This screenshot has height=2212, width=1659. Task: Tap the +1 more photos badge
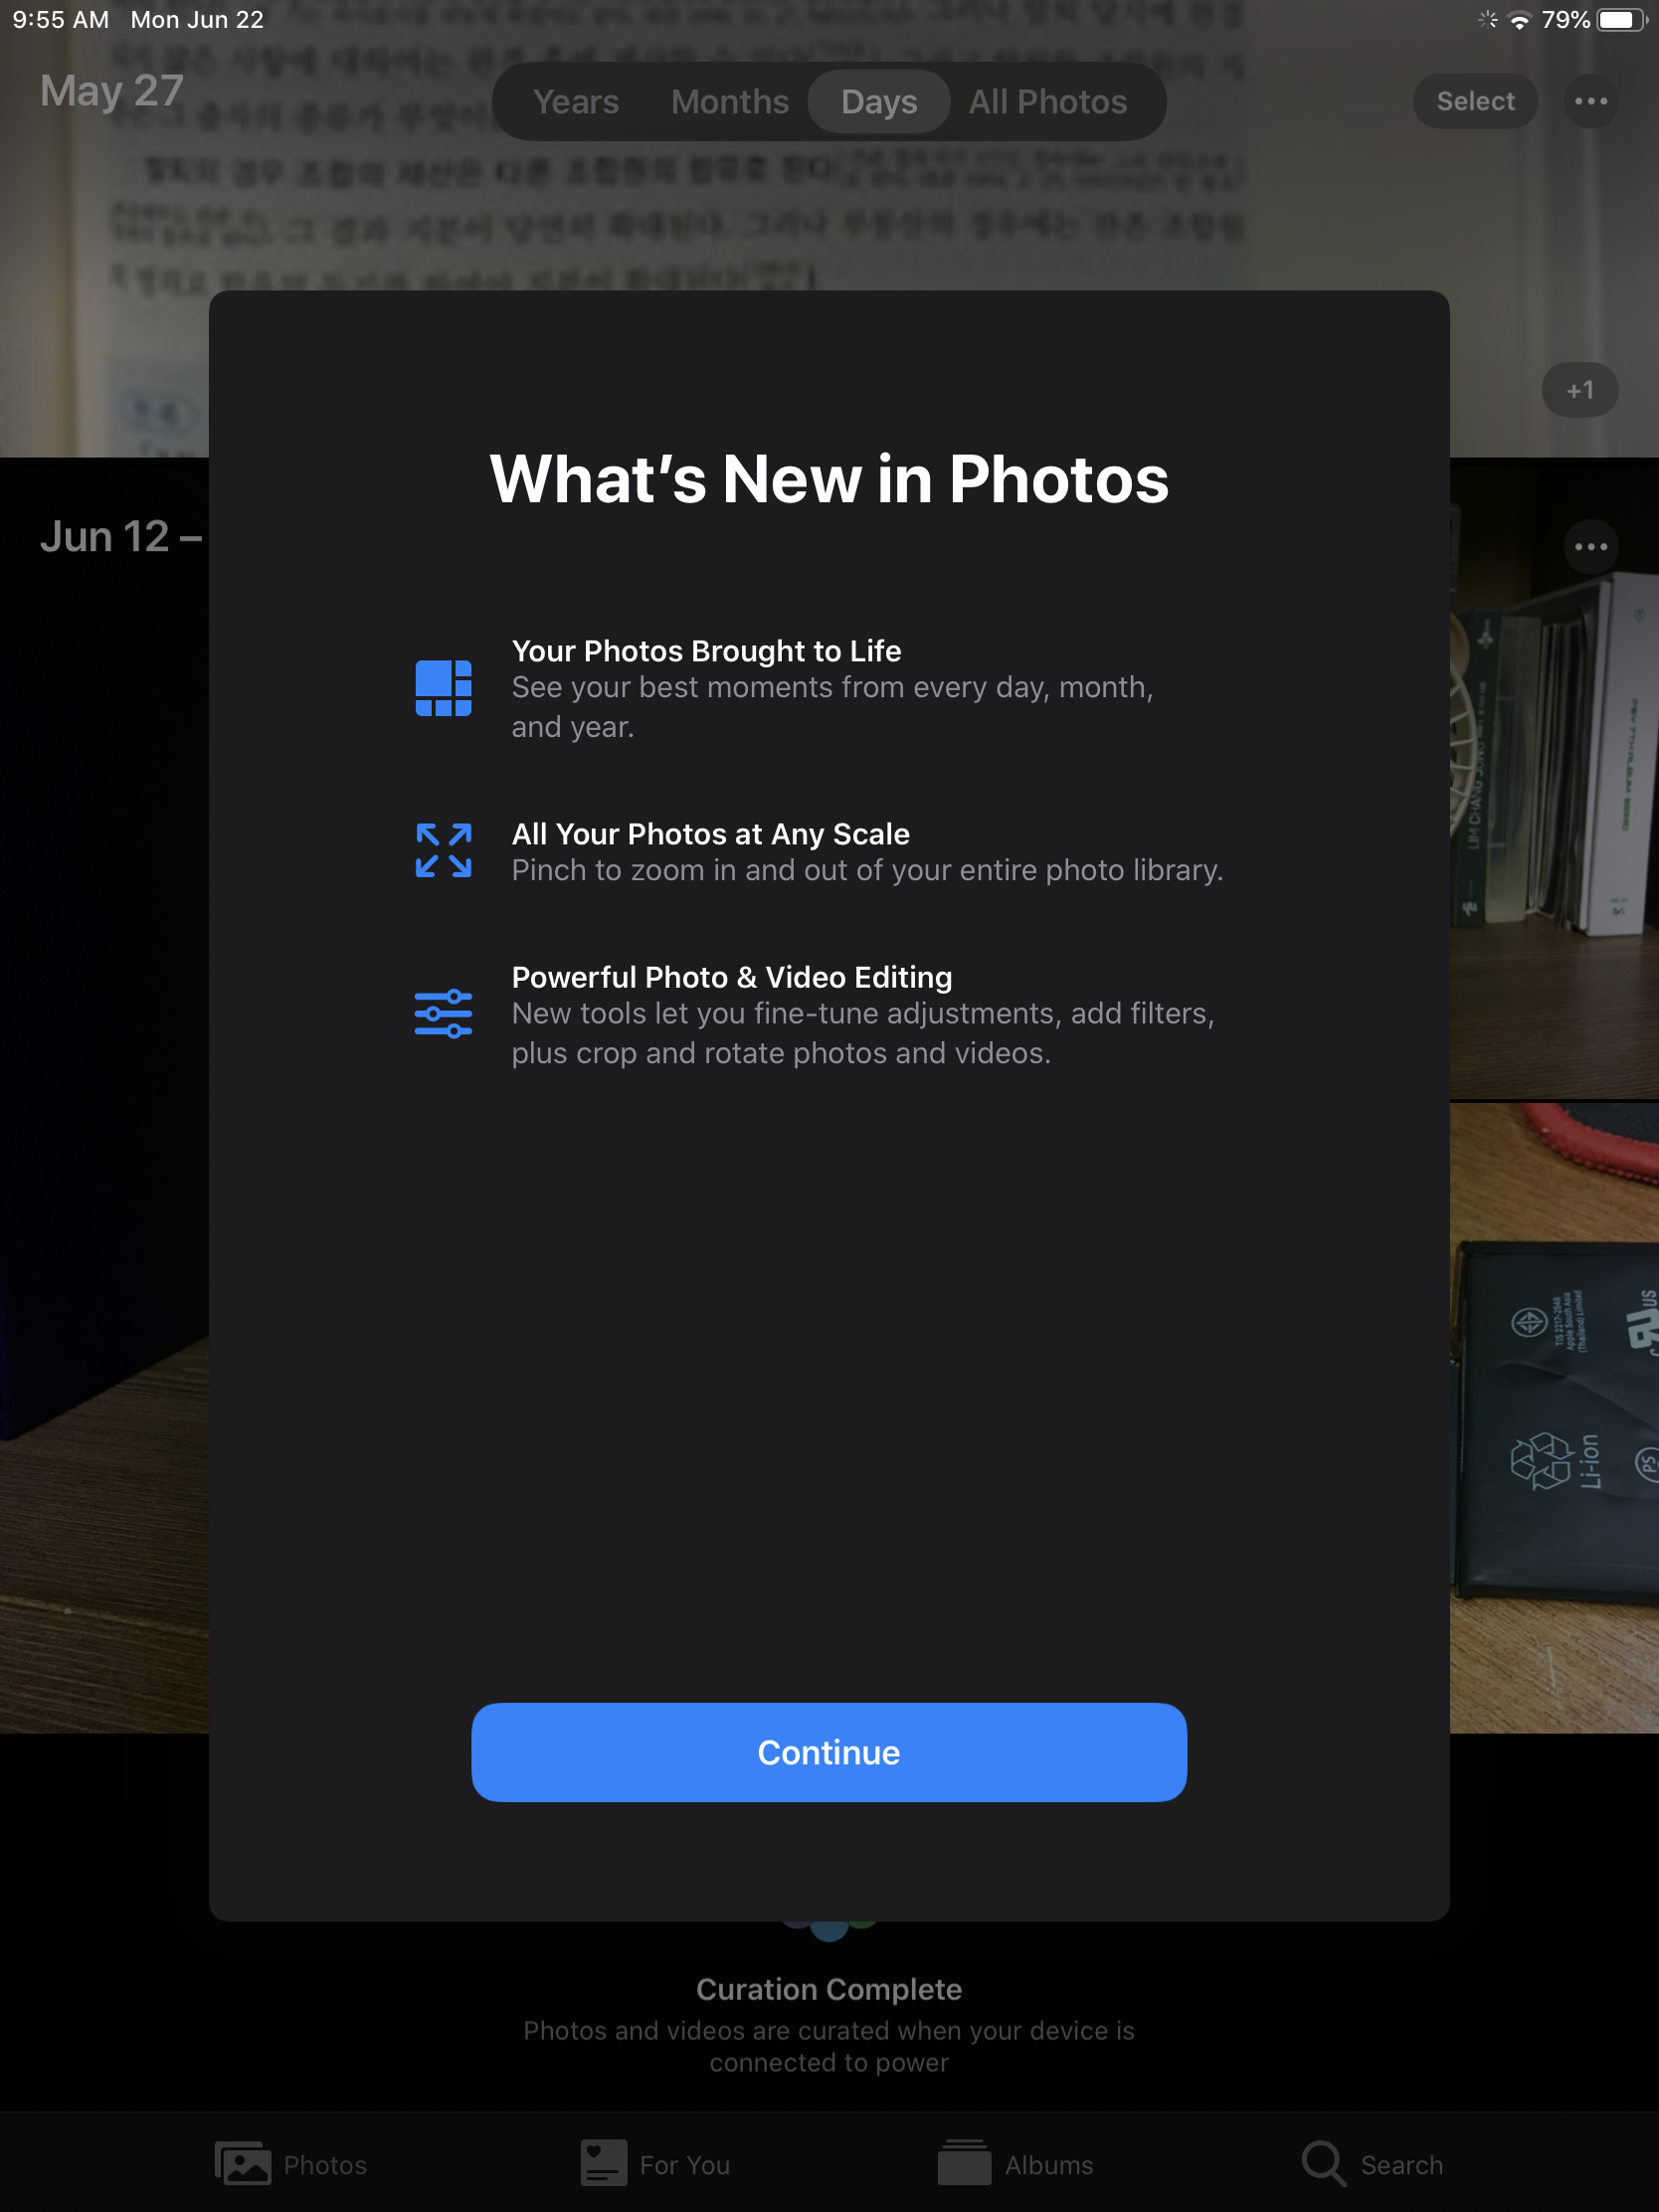click(x=1580, y=390)
